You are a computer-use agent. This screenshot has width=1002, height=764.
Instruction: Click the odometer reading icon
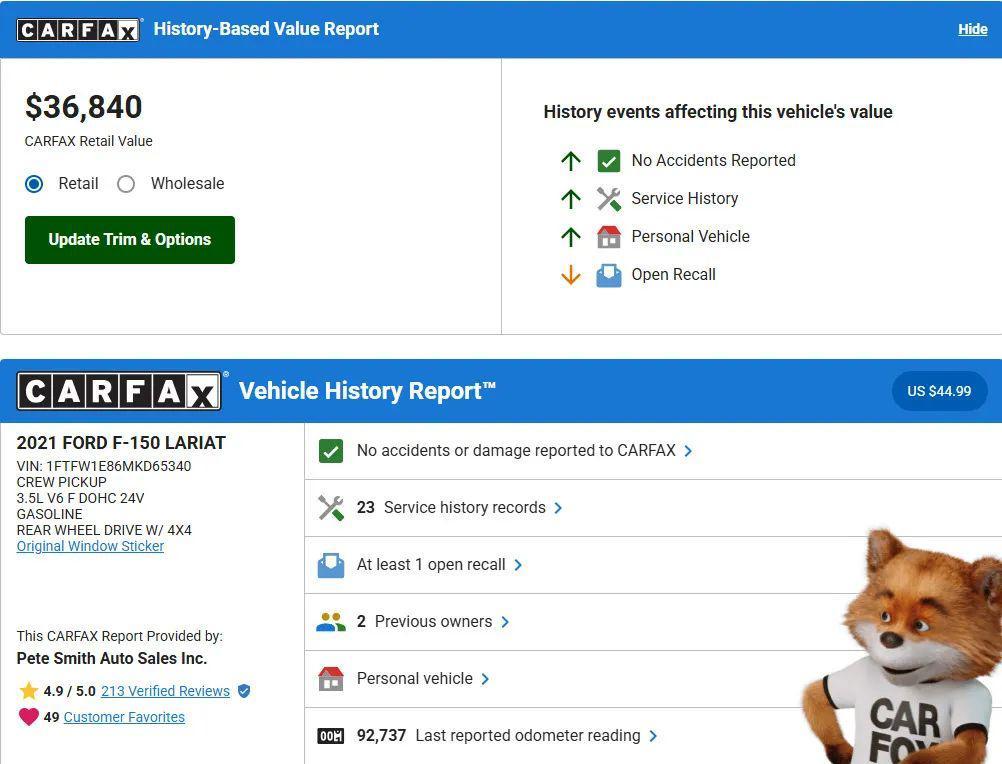coord(332,735)
